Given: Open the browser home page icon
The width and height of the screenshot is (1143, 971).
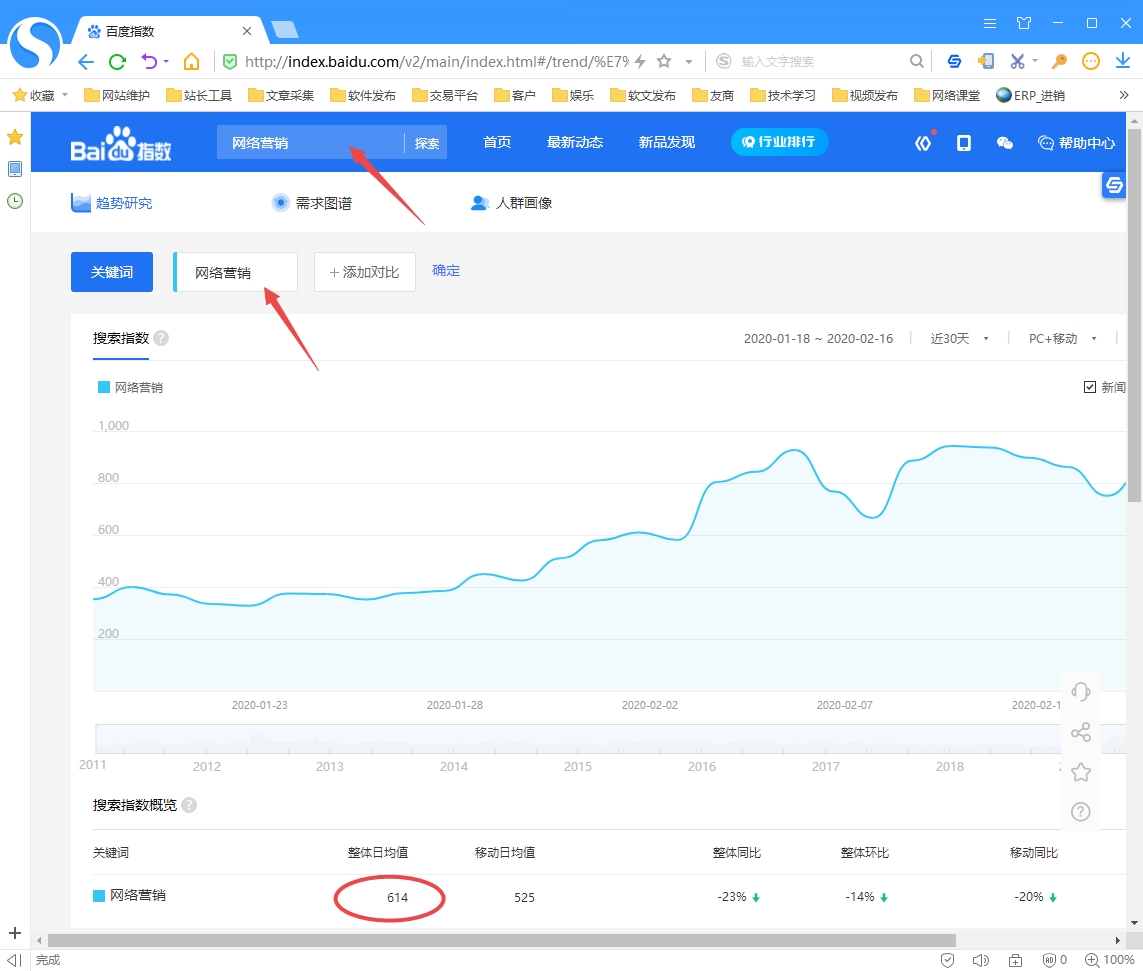Looking at the screenshot, I should pos(191,62).
